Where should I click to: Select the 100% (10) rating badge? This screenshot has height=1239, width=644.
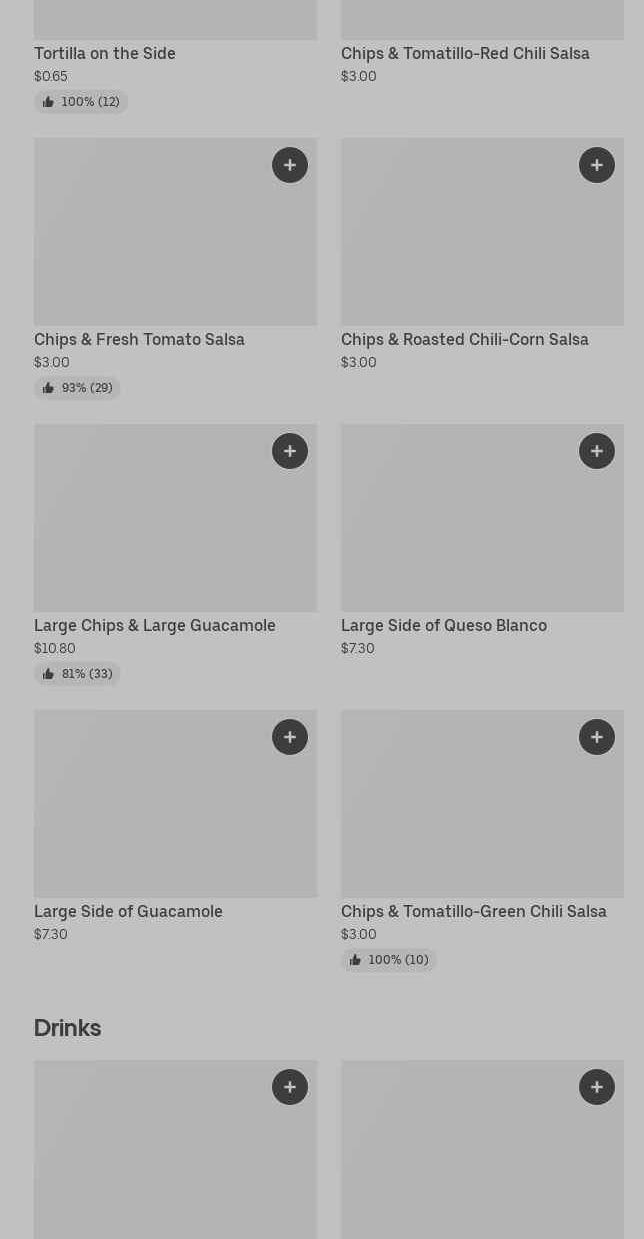389,960
